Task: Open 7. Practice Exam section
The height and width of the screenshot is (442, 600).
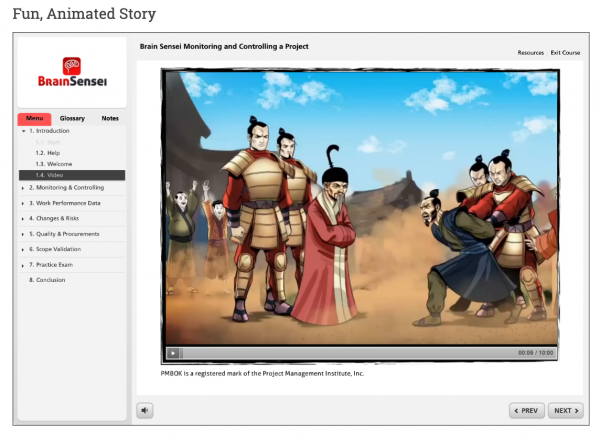Action: (51, 265)
